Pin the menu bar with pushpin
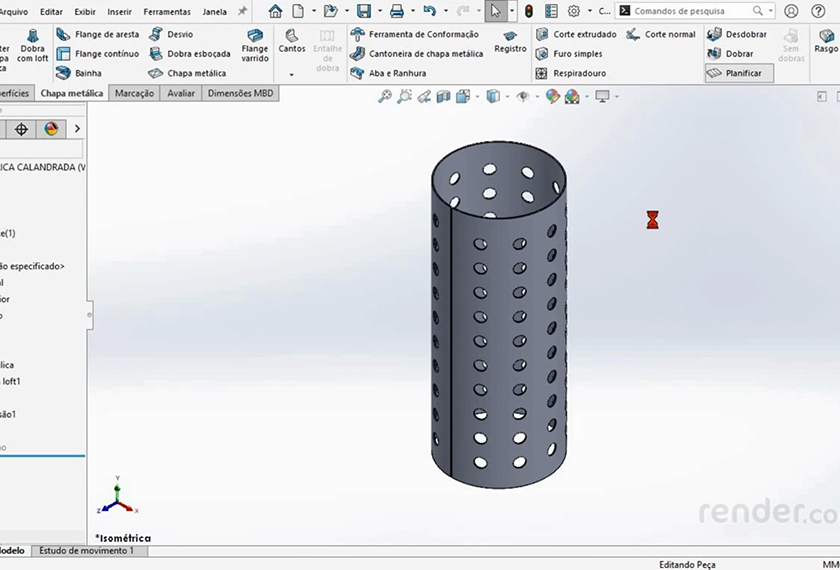 tap(242, 11)
